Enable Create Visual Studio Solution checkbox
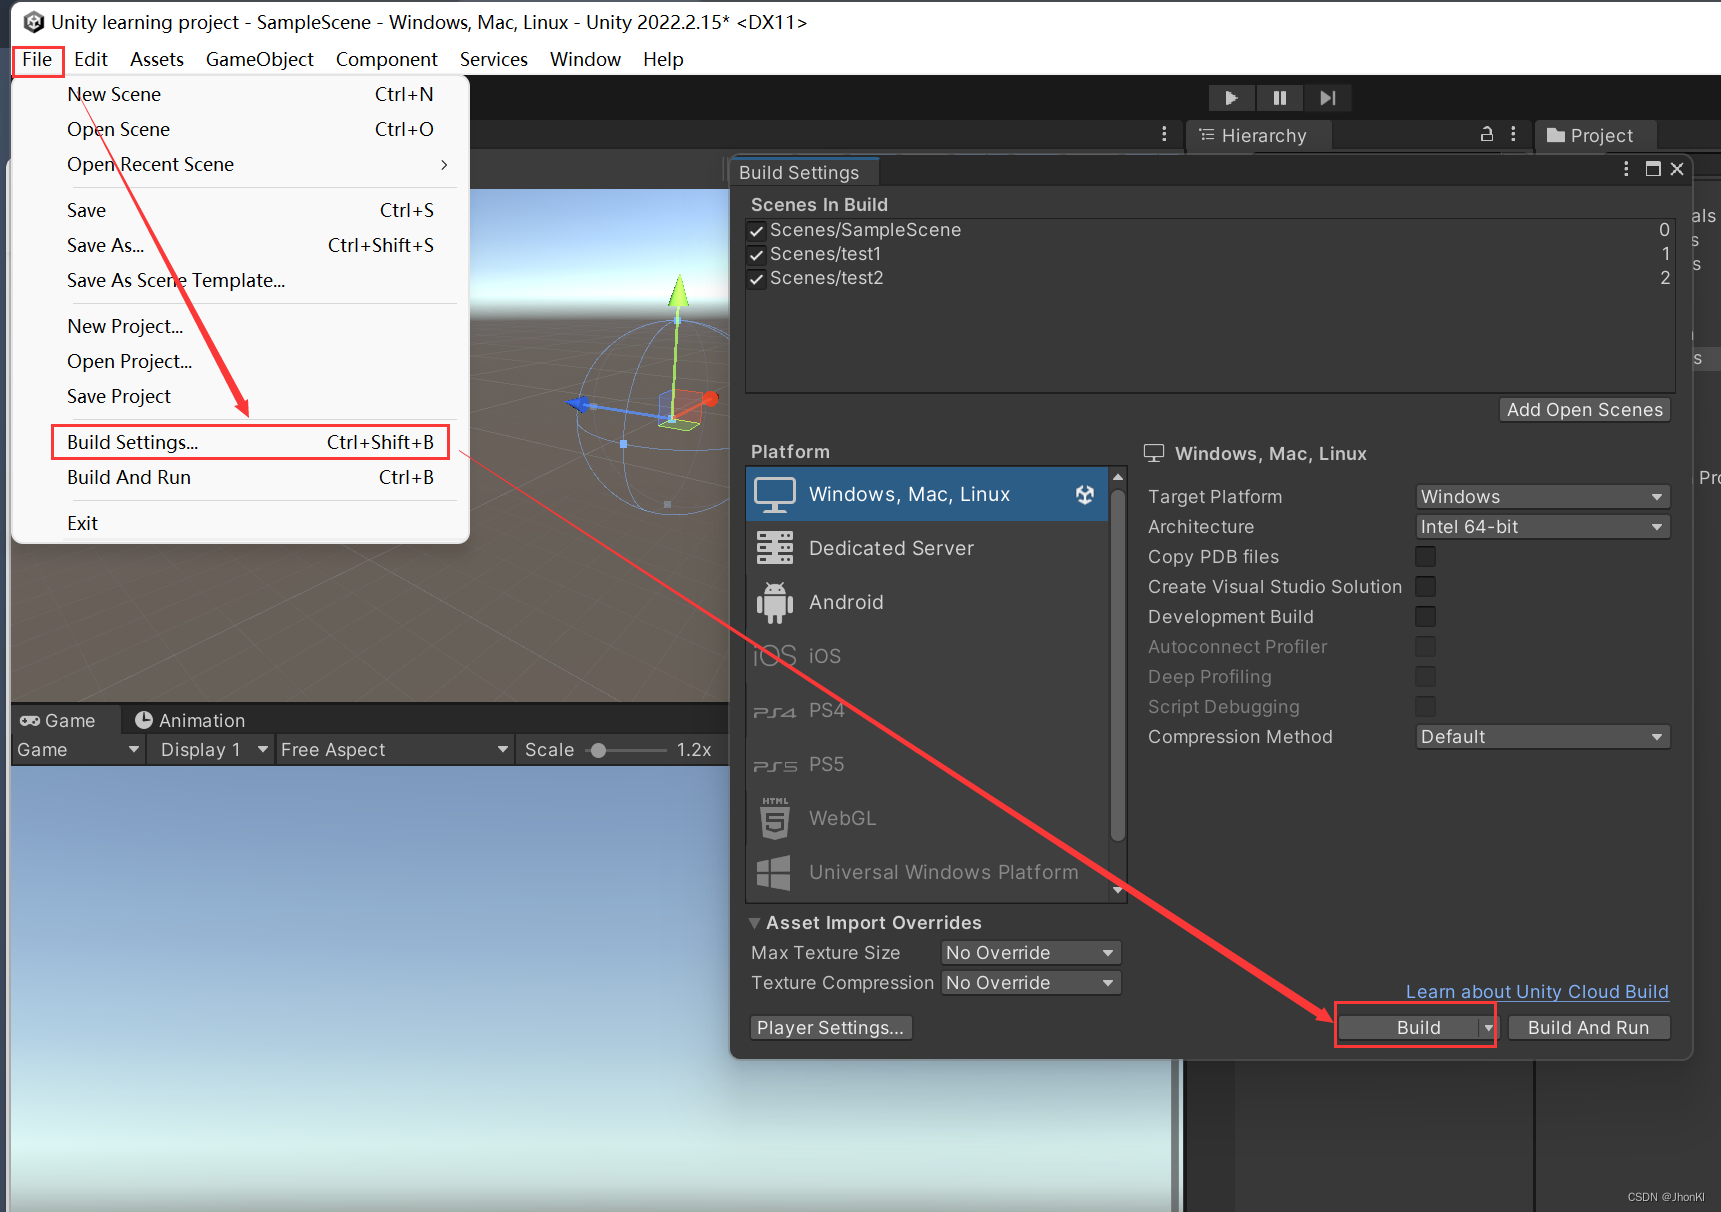 click(x=1426, y=587)
